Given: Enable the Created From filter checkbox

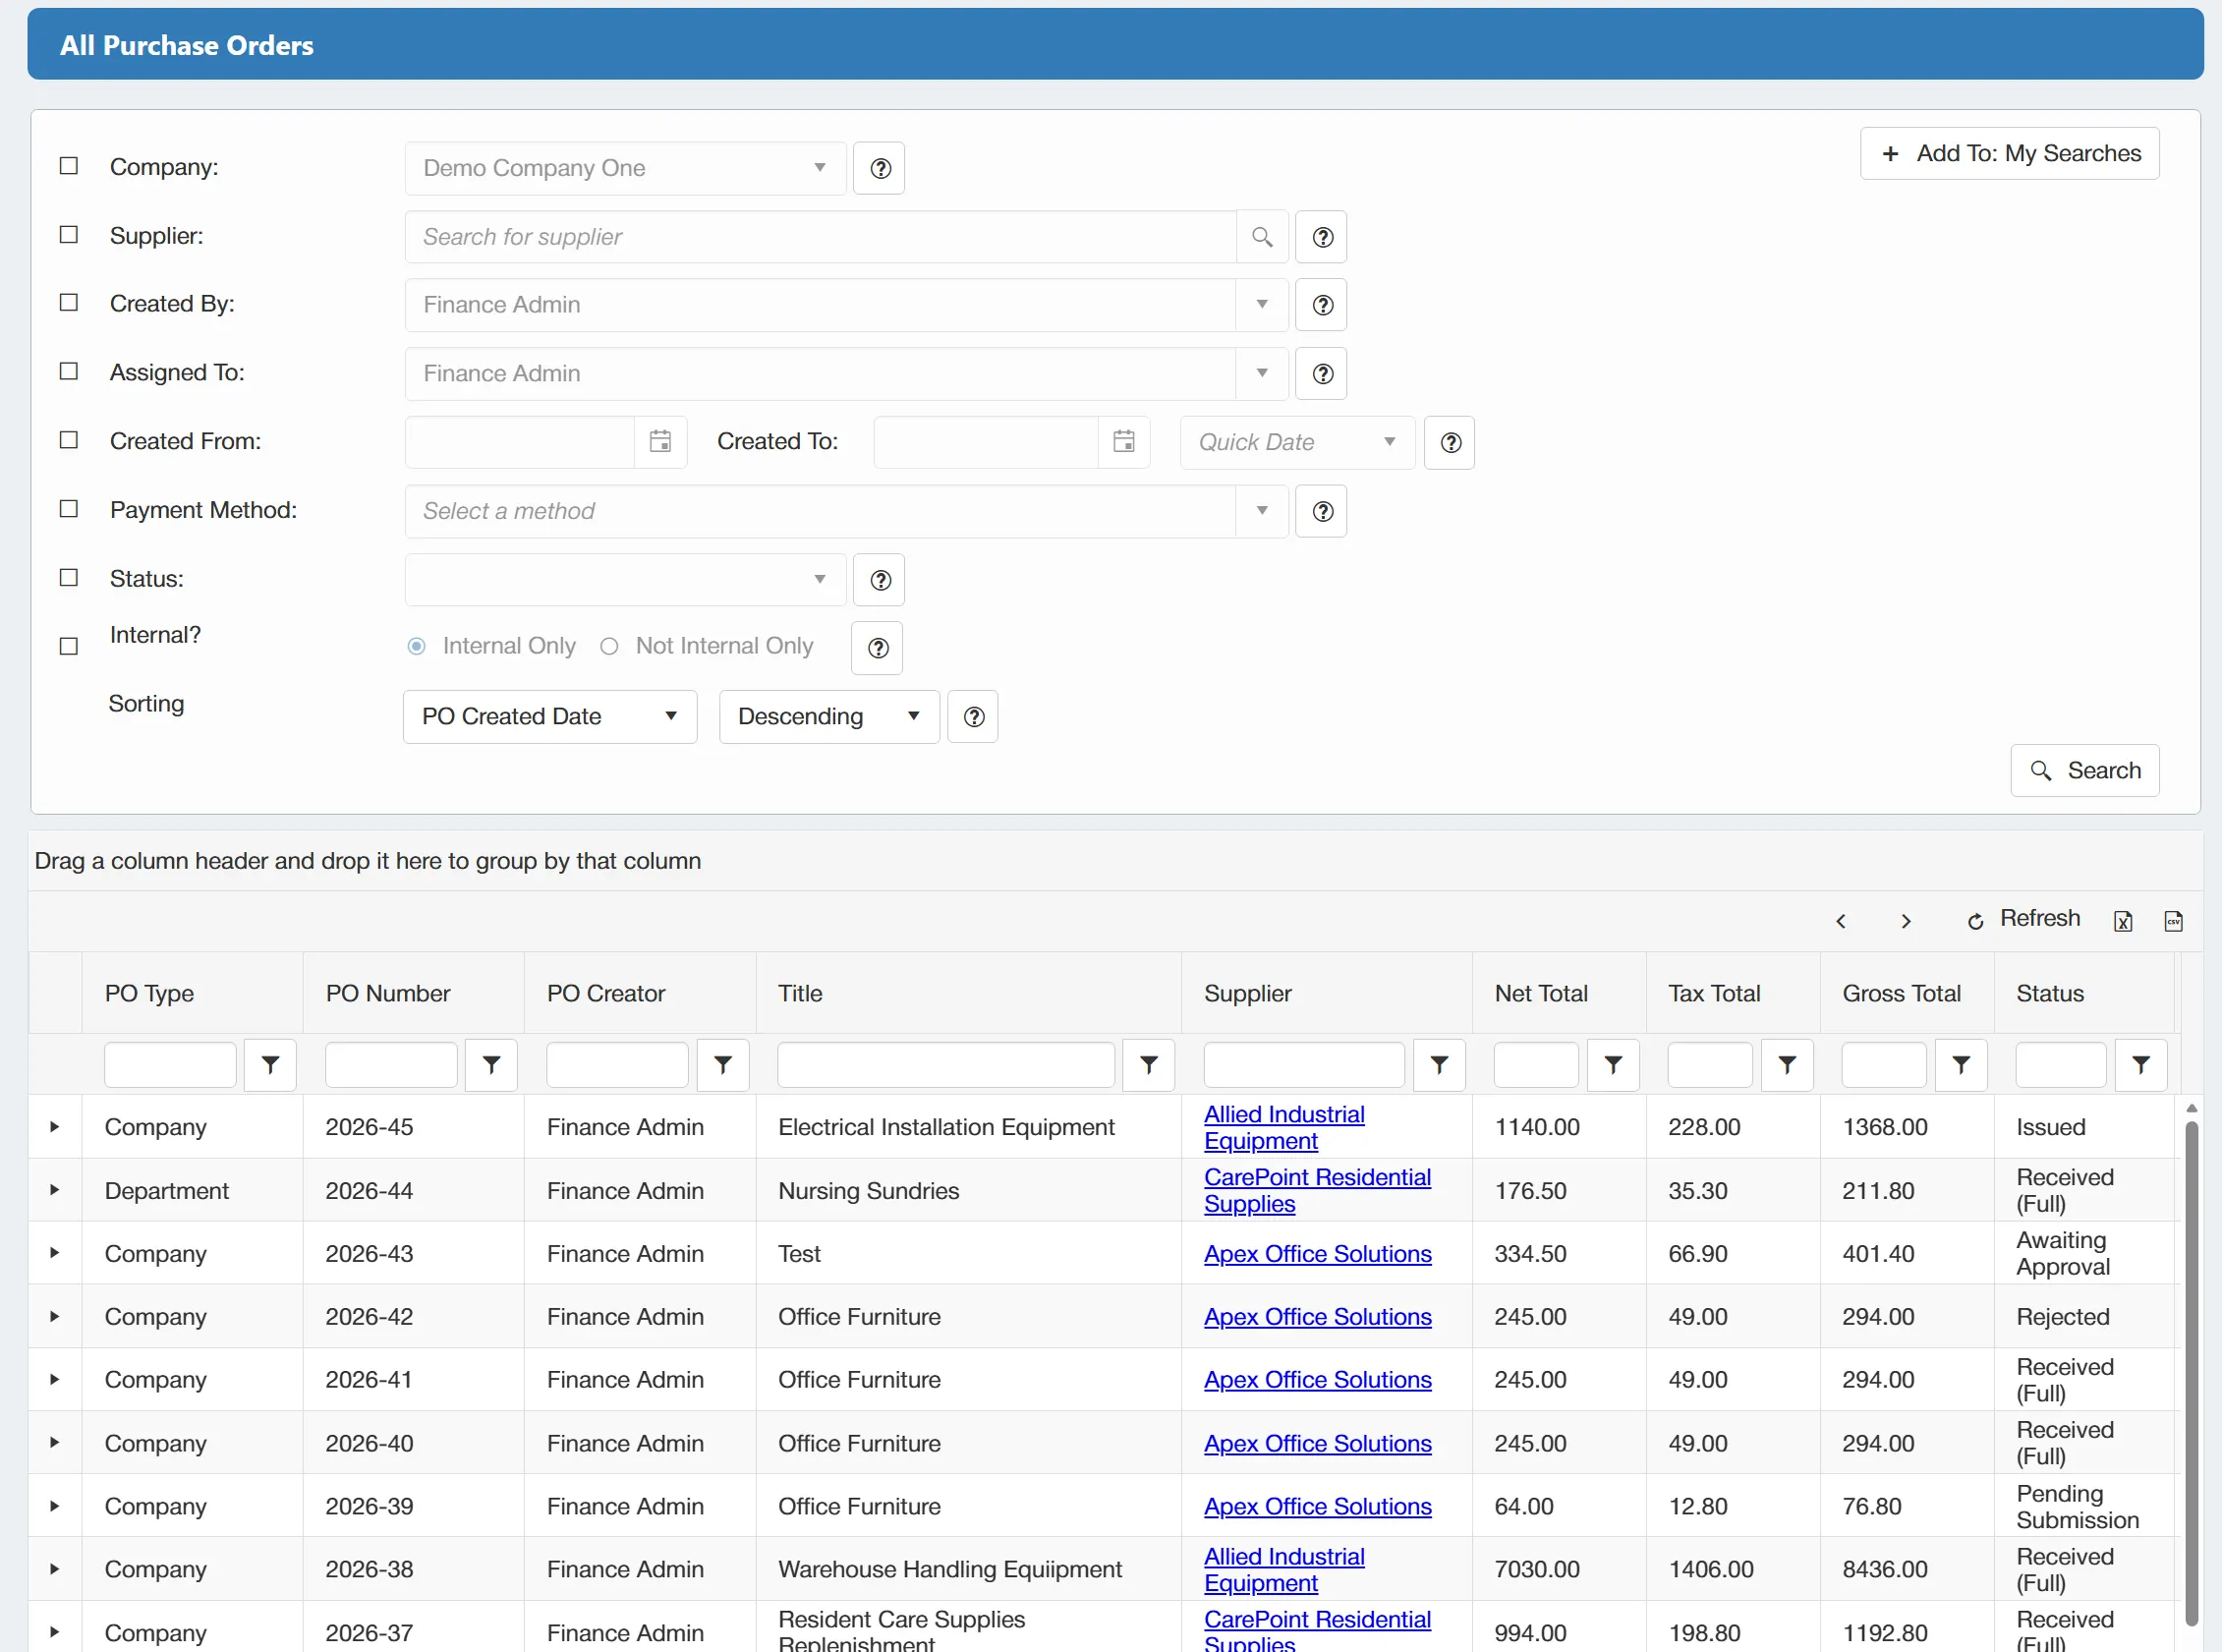Looking at the screenshot, I should click(x=69, y=441).
